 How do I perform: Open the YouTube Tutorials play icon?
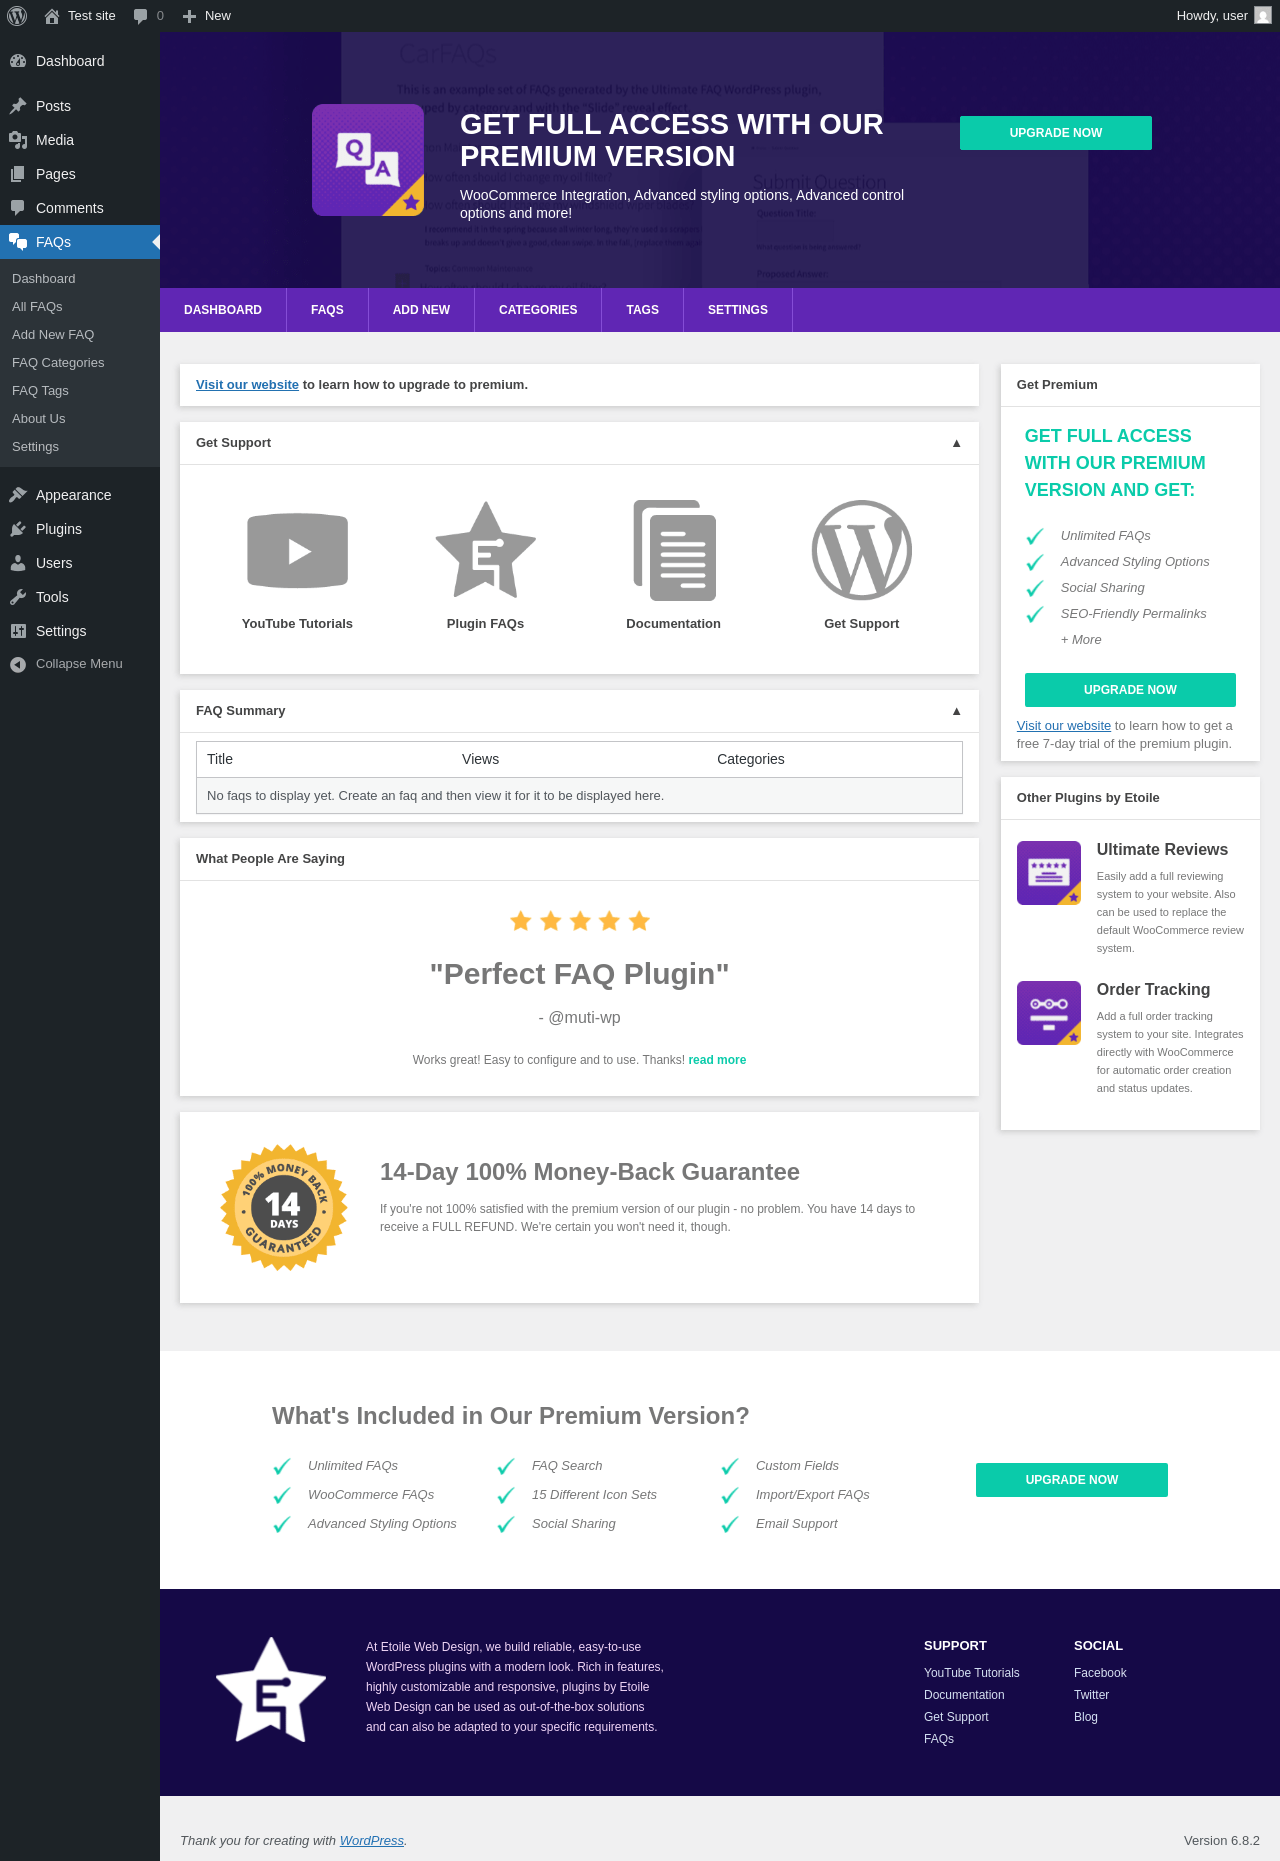pos(297,551)
